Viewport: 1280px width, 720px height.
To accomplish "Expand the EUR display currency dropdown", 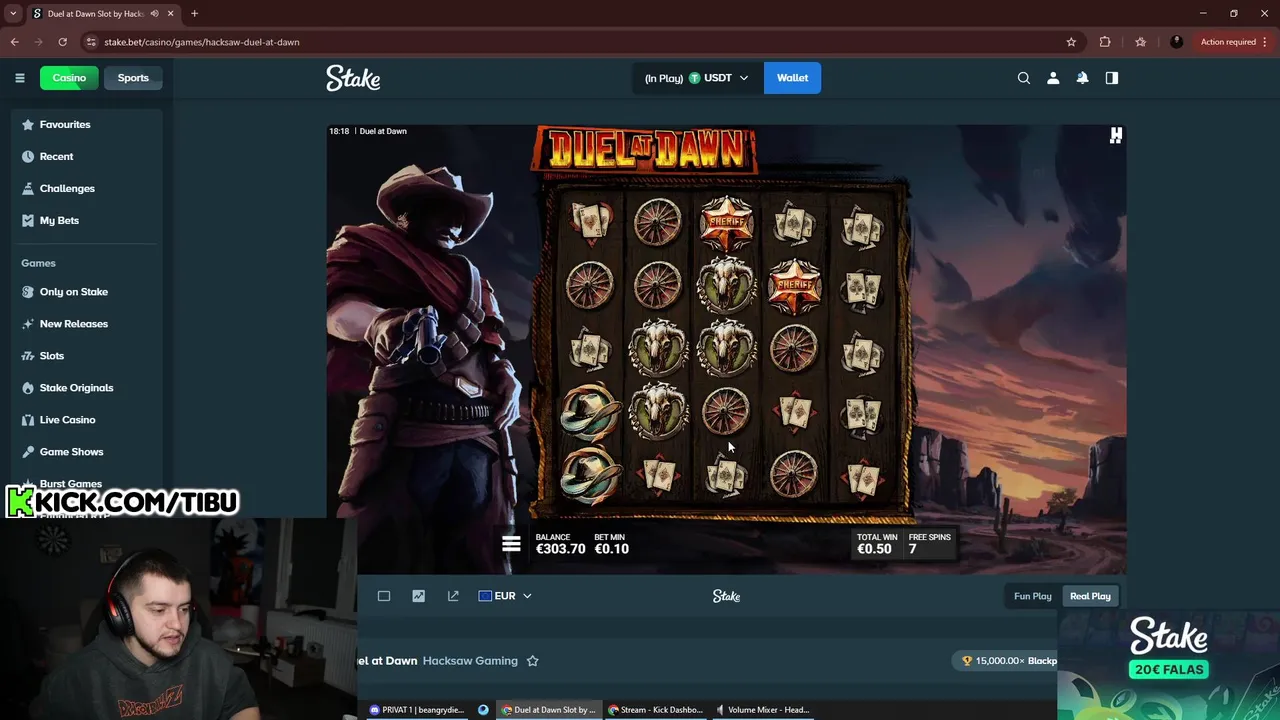I will (505, 596).
